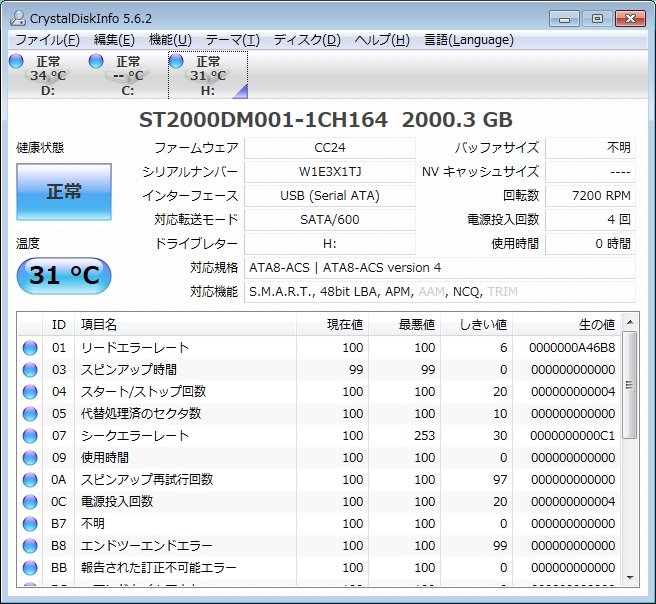
Task: Click the 現在値 column header
Action: click(x=333, y=325)
